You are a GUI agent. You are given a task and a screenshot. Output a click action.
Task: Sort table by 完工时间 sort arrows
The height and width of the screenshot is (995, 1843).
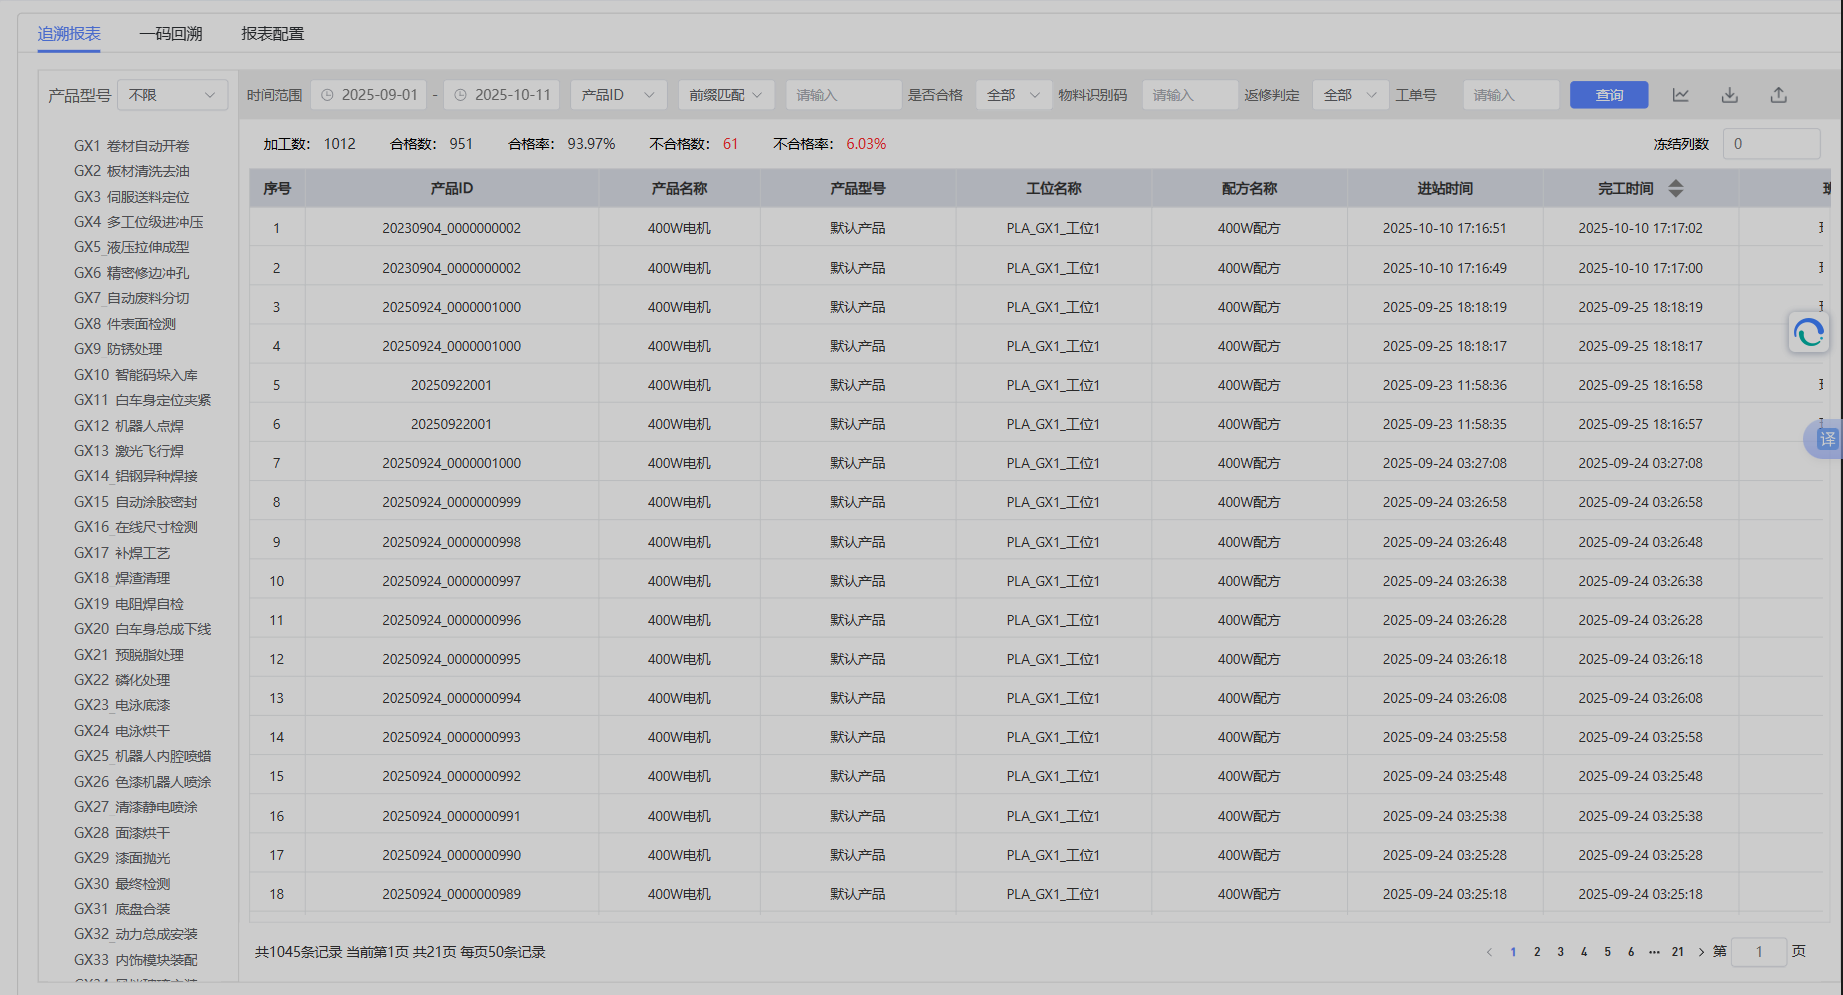point(1676,188)
